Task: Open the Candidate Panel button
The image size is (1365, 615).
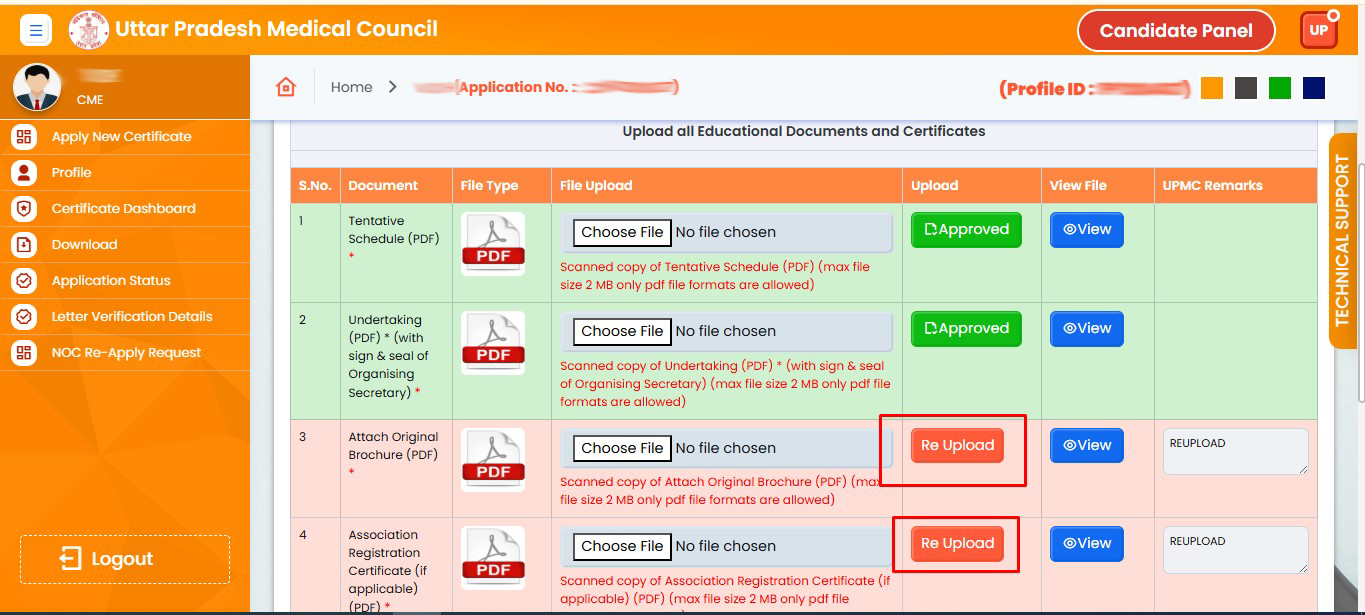Action: pos(1175,31)
